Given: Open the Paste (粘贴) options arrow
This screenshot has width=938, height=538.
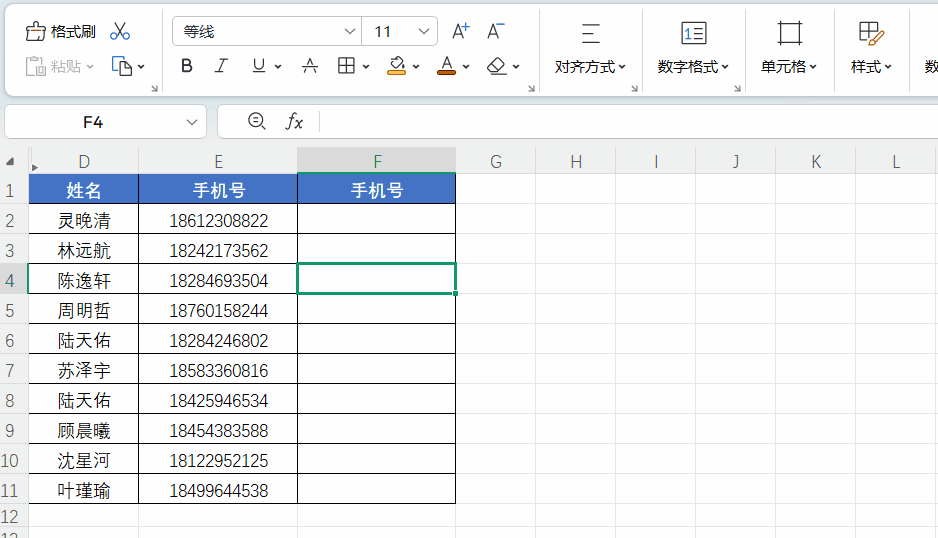Looking at the screenshot, I should click(90, 67).
